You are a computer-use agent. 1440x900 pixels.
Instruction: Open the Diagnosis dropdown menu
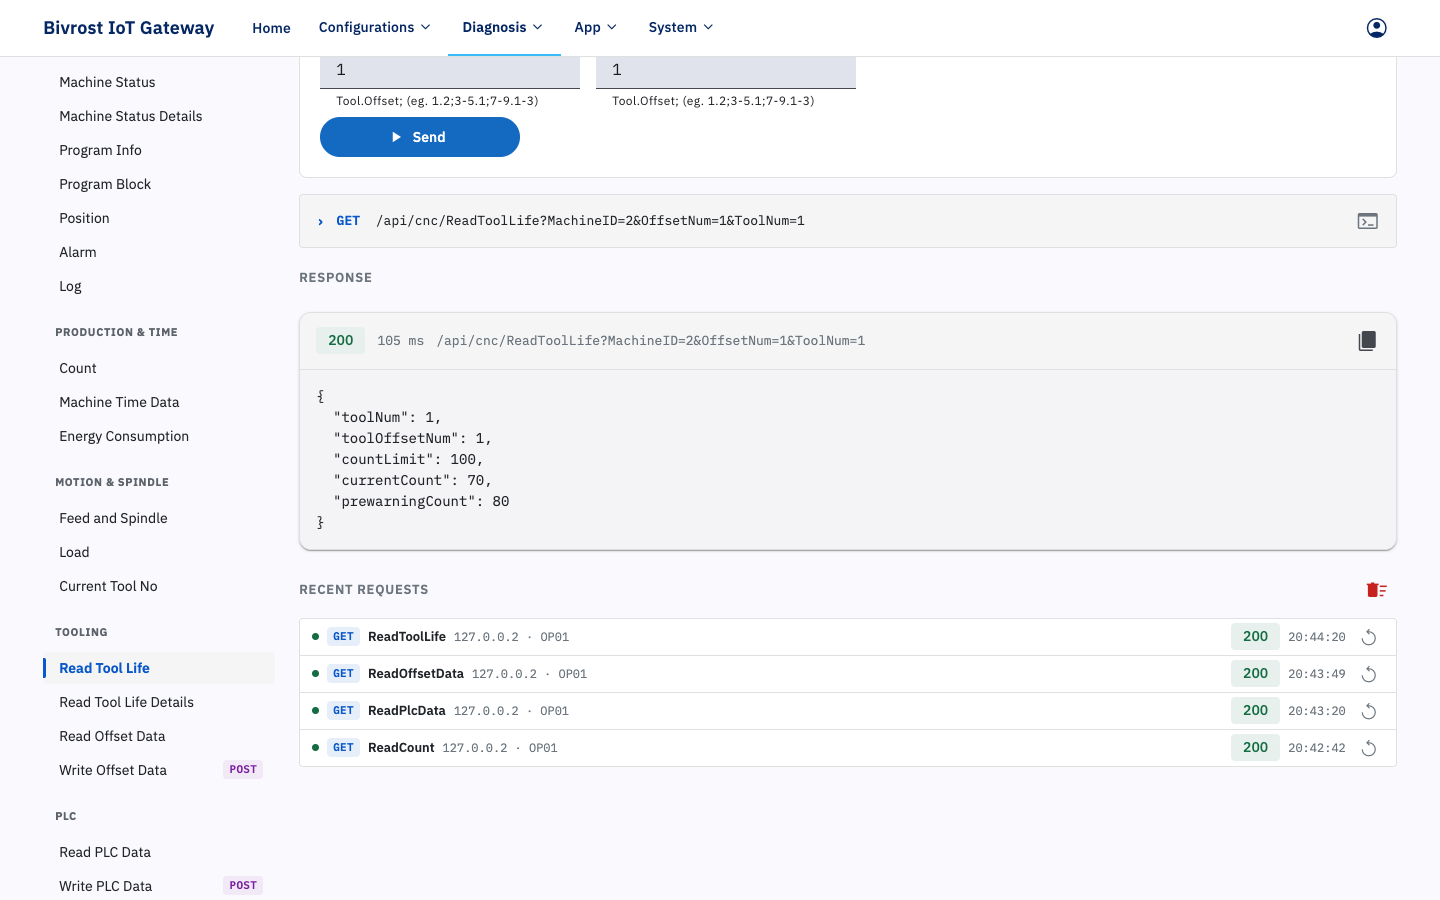click(x=503, y=28)
